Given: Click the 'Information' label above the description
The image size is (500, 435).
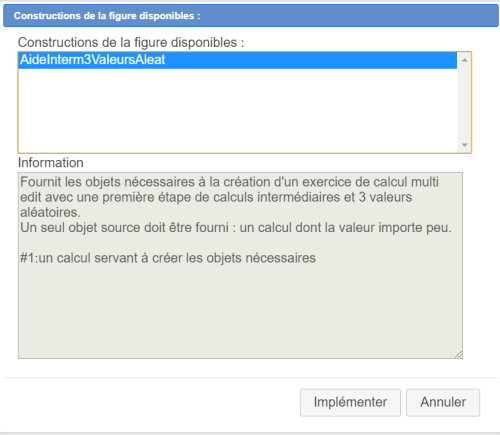Looking at the screenshot, I should pos(51,163).
